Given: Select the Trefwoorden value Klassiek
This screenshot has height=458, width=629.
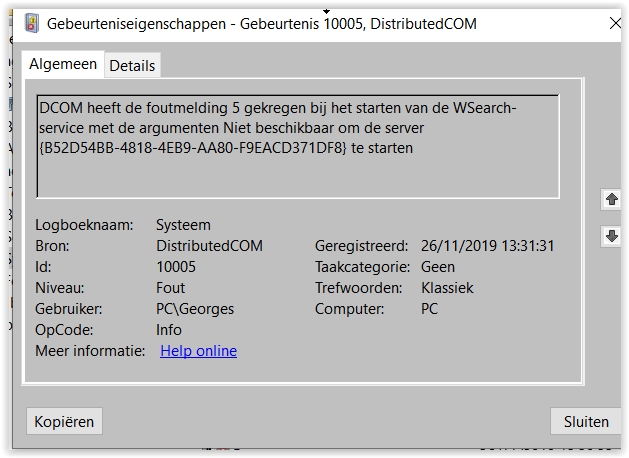Looking at the screenshot, I should click(x=447, y=288).
